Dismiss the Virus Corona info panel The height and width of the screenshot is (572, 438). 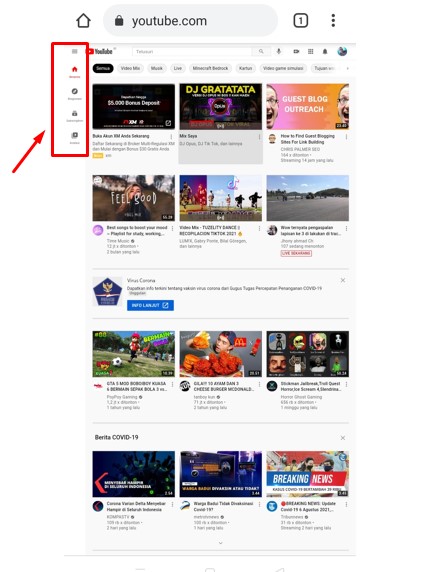pos(342,280)
